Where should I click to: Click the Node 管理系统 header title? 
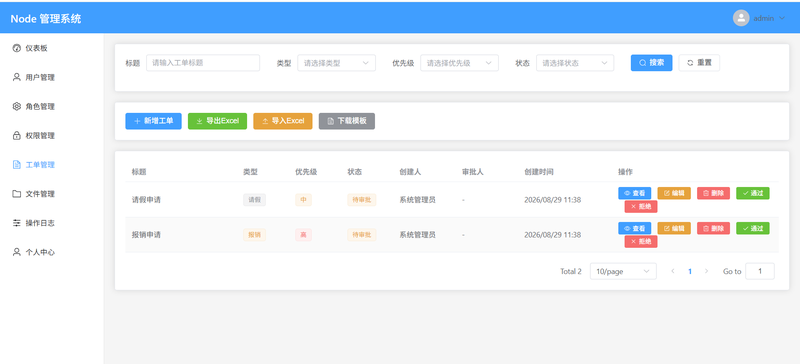(46, 19)
